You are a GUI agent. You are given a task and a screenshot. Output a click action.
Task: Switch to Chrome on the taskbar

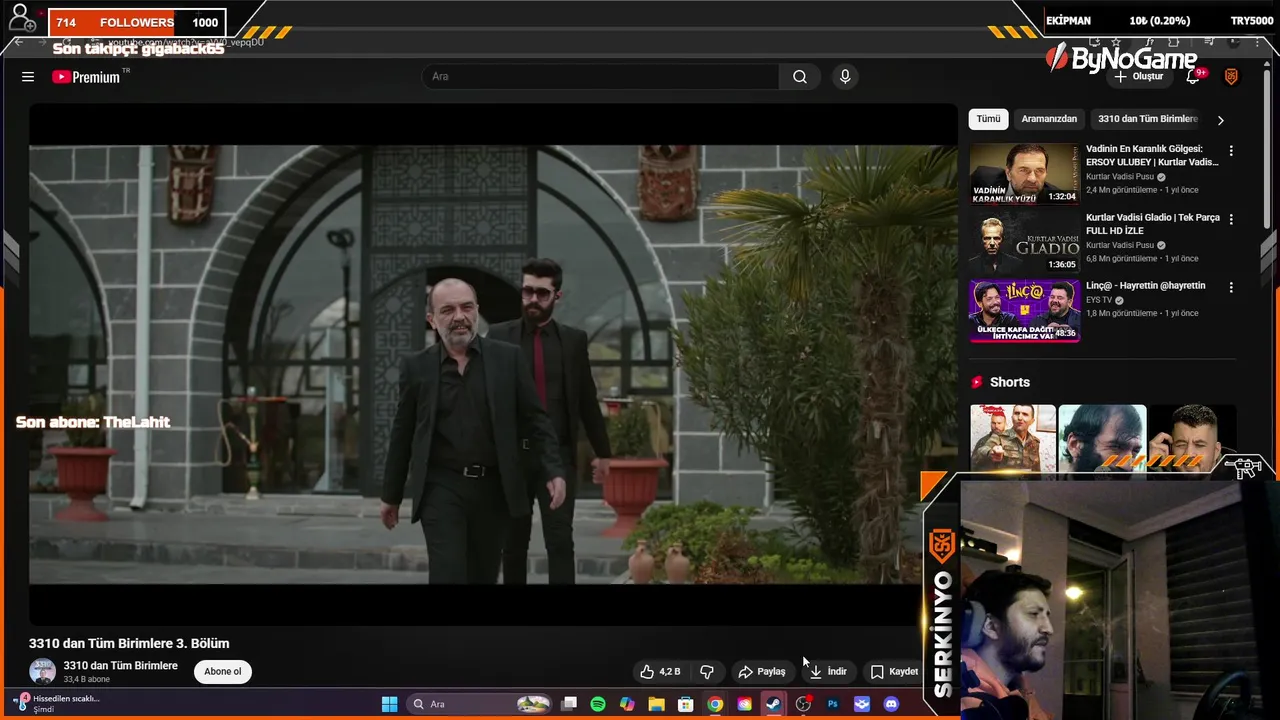(715, 704)
